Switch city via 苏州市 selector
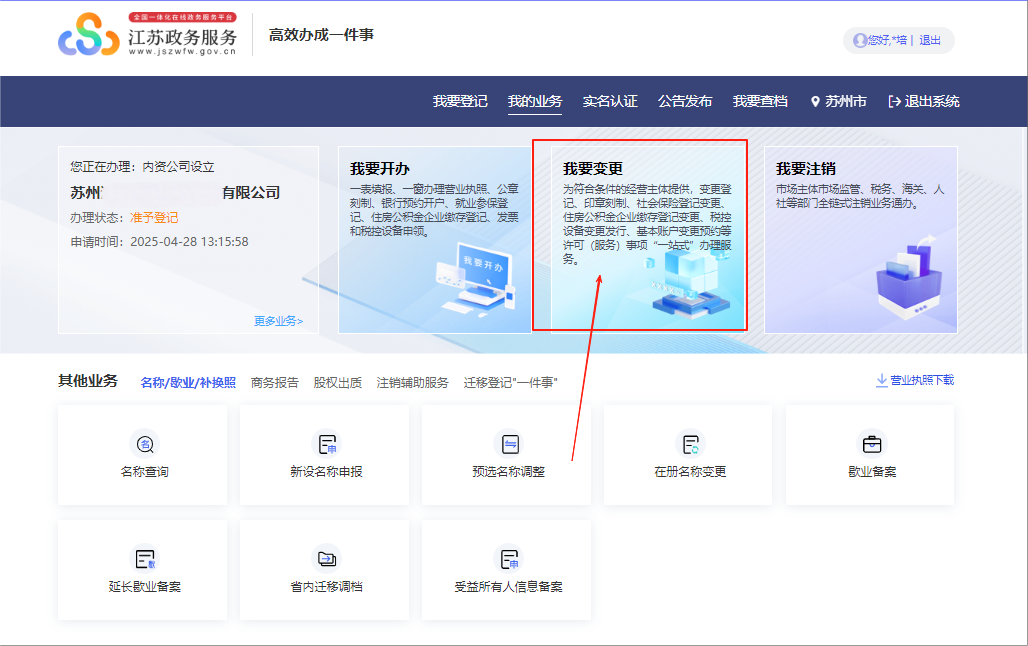The image size is (1028, 646). 845,102
